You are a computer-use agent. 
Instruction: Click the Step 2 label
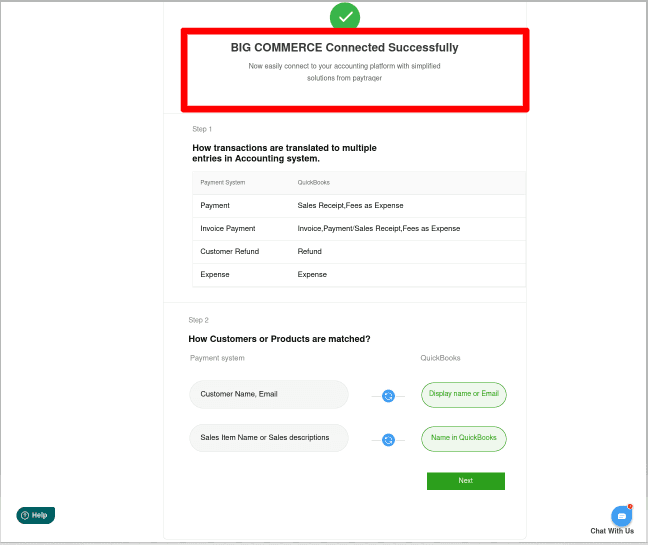(x=198, y=320)
